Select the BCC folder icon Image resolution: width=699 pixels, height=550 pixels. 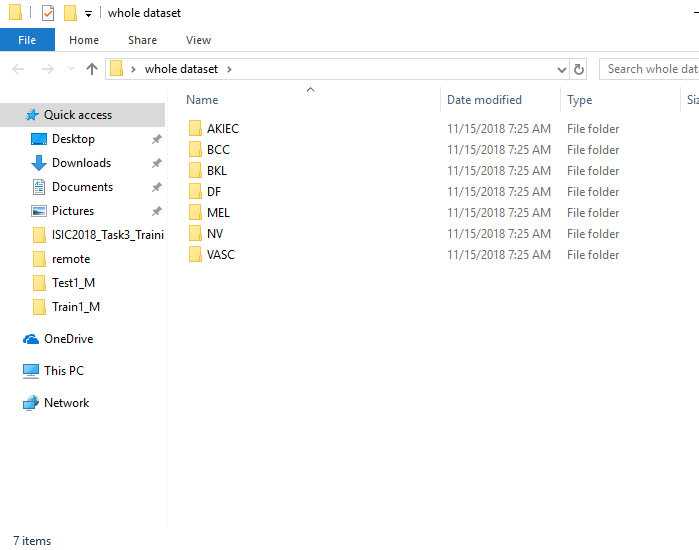point(195,149)
